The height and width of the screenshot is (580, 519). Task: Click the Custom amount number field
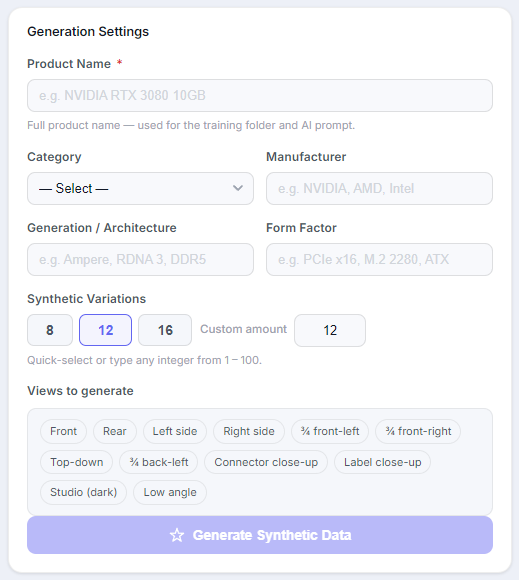point(330,330)
